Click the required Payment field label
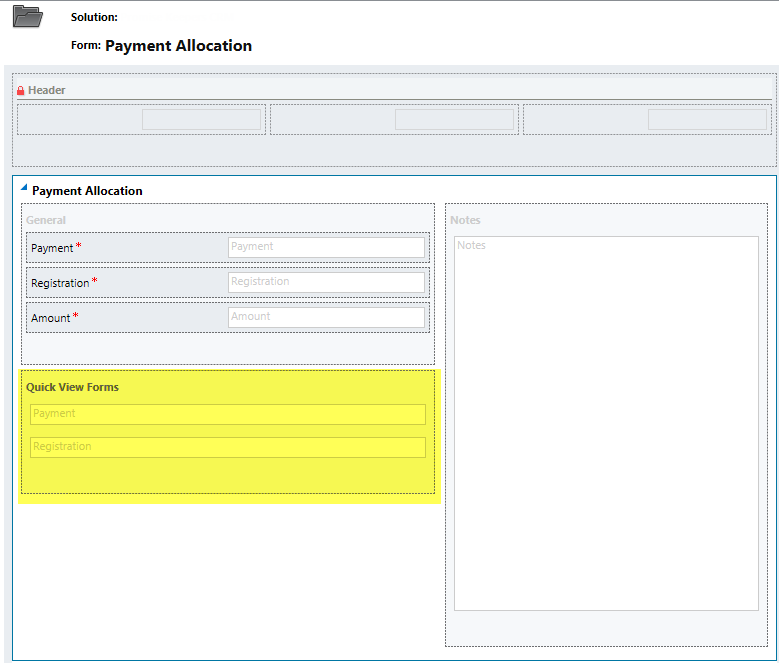Screen dimensions: 779x663 [52, 248]
